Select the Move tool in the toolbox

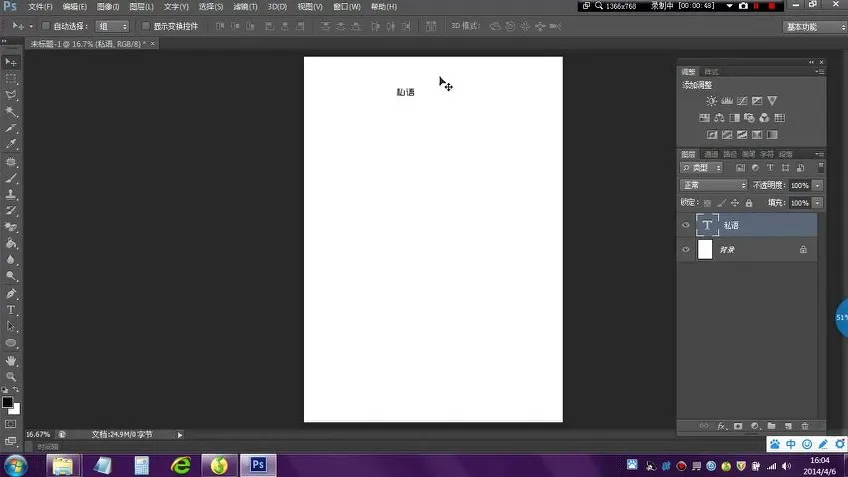pyautogui.click(x=11, y=62)
